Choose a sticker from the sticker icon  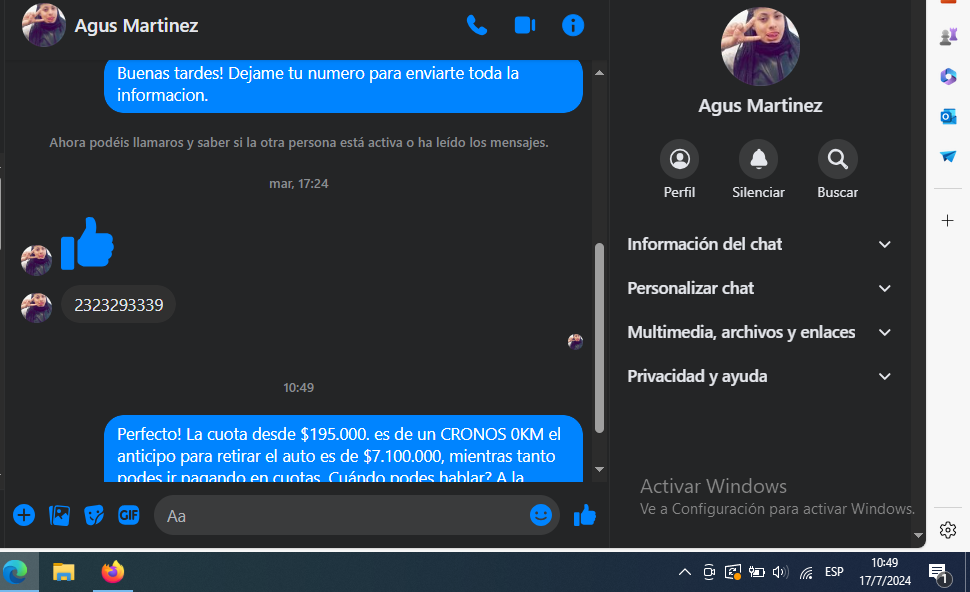[94, 515]
